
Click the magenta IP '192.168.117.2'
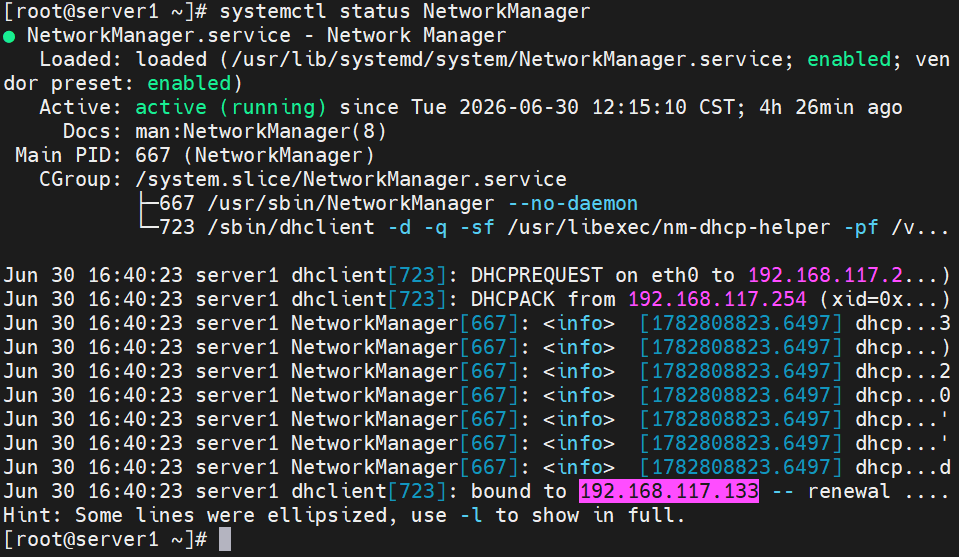coord(826,275)
